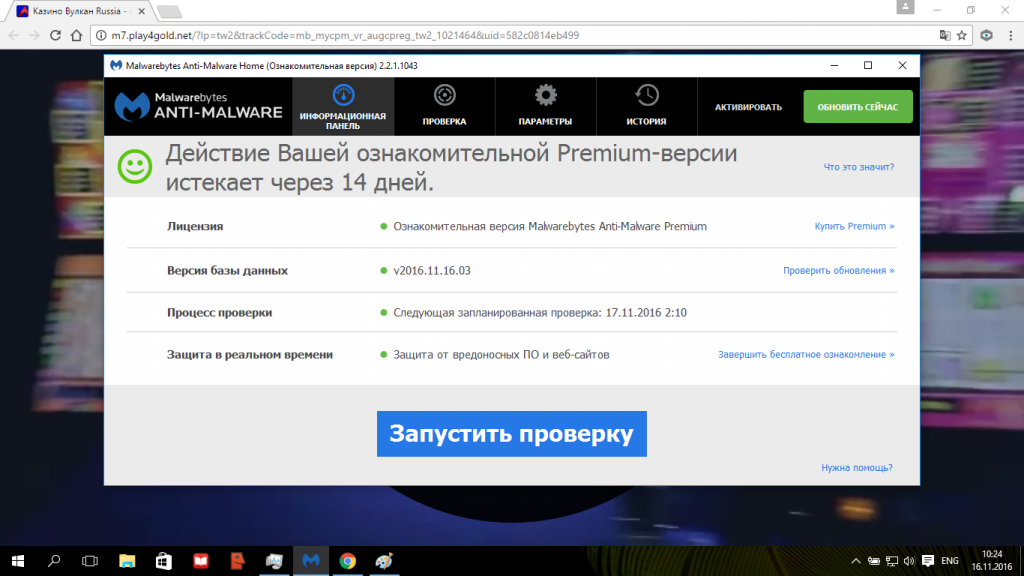This screenshot has height=576, width=1024.
Task: Open File Explorer from the taskbar
Action: tap(127, 561)
